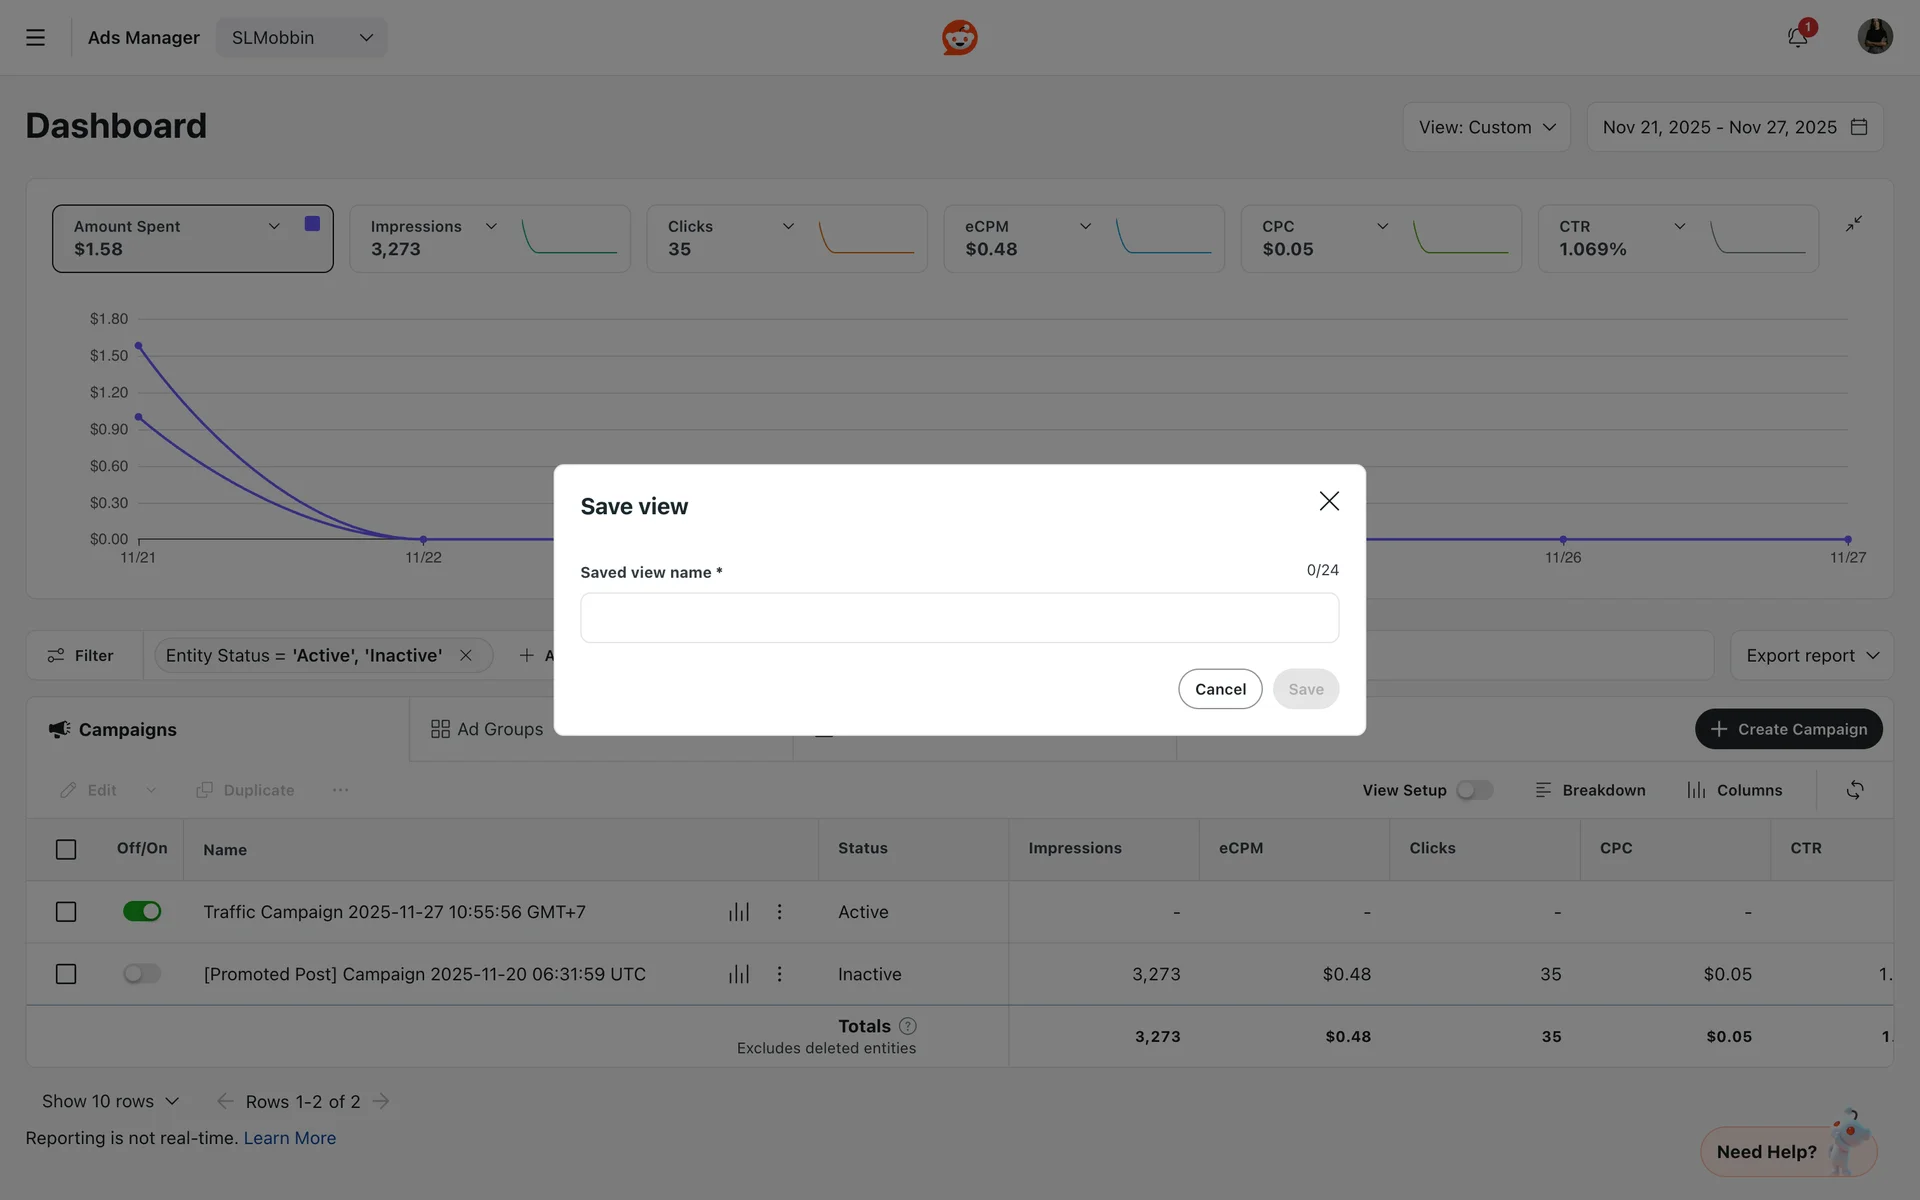The height and width of the screenshot is (1200, 1920).
Task: Turn off the Traffic Campaign toggle
Action: click(142, 912)
